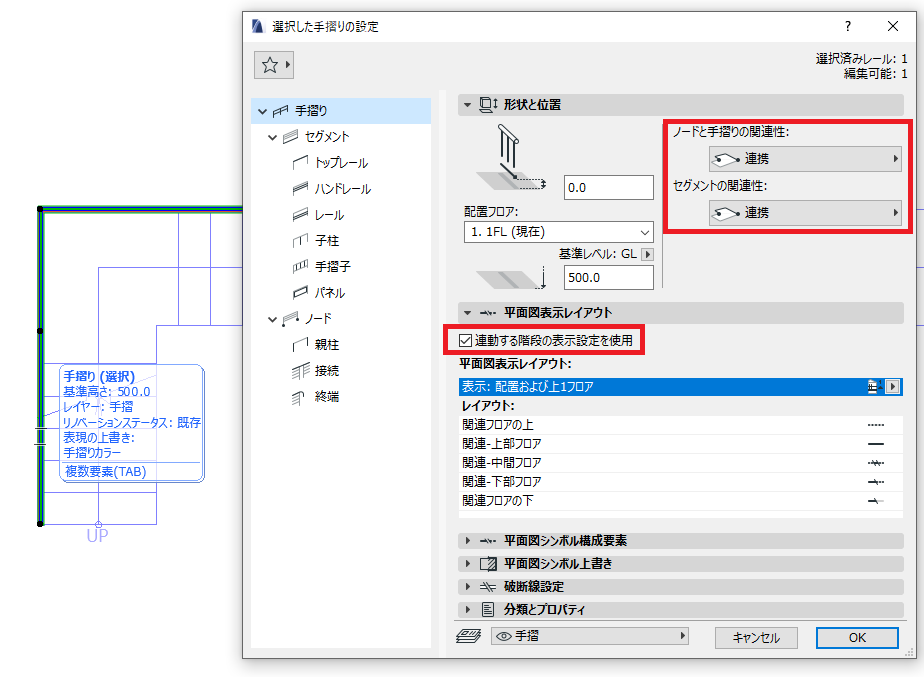Click the 基準レベル GL arrow button

pyautogui.click(x=647, y=255)
